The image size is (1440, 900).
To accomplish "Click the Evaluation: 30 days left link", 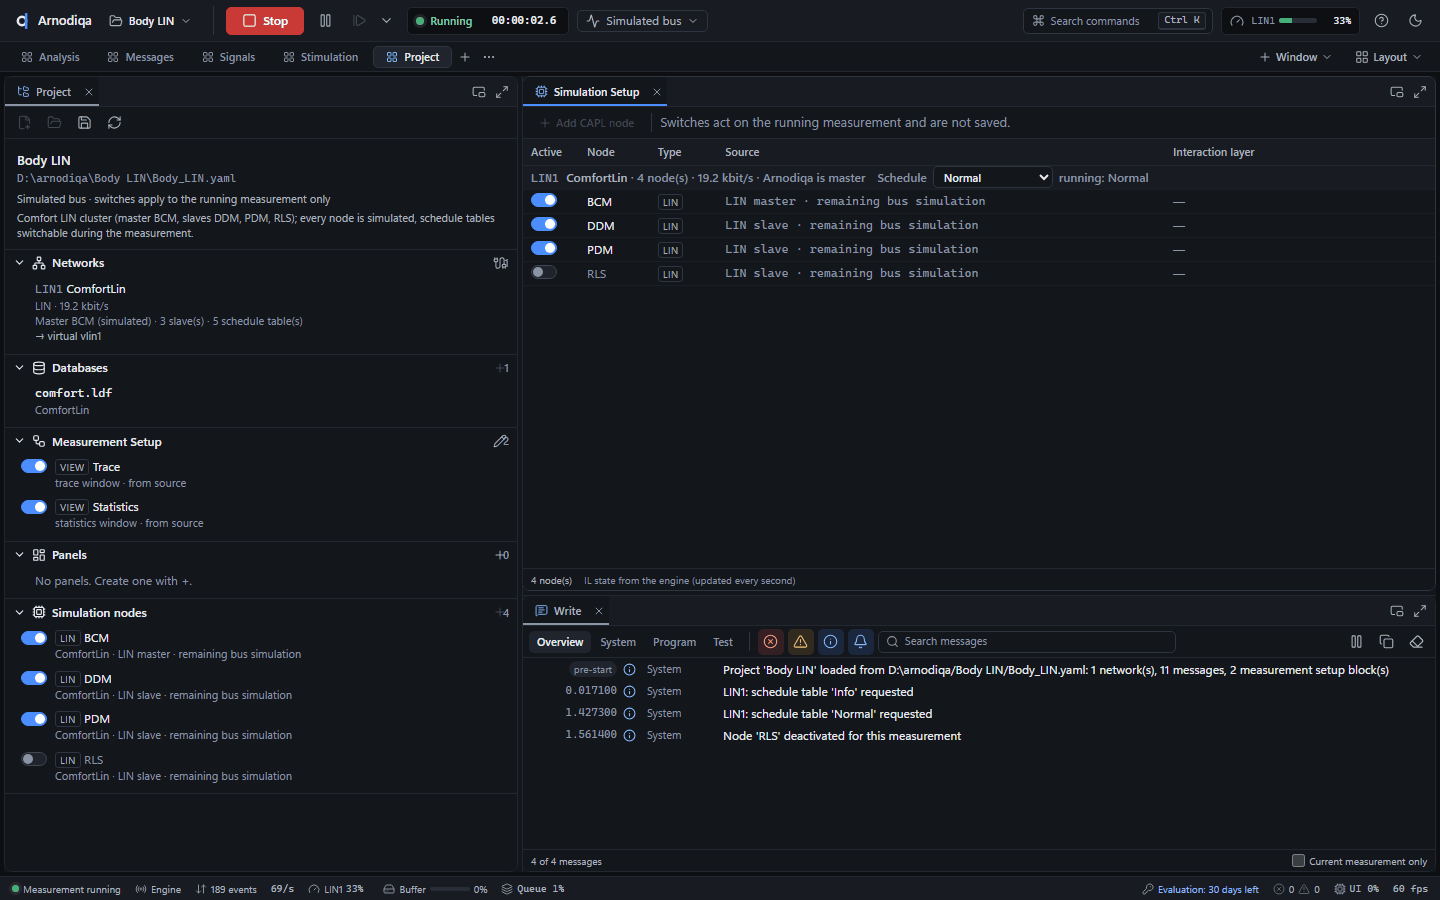I will tap(1200, 889).
